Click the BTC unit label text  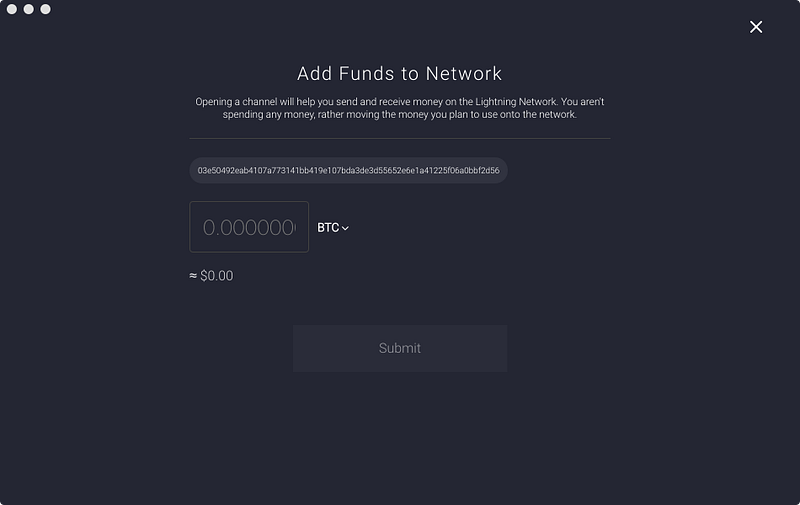(328, 228)
